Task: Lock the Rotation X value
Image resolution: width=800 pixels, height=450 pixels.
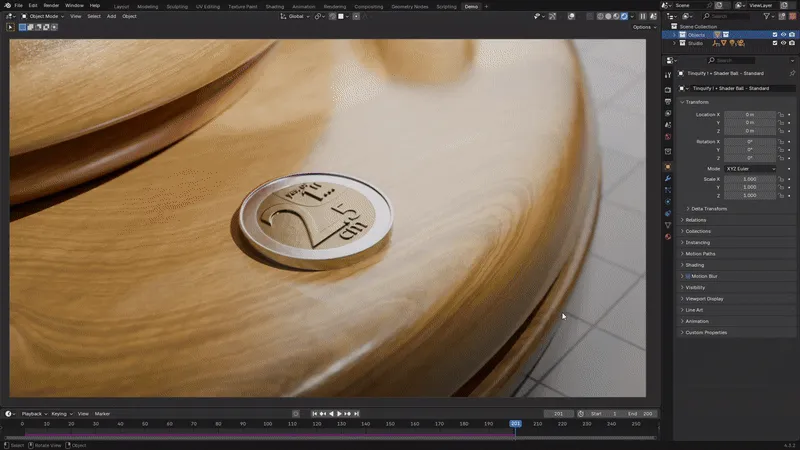Action: pyautogui.click(x=781, y=142)
